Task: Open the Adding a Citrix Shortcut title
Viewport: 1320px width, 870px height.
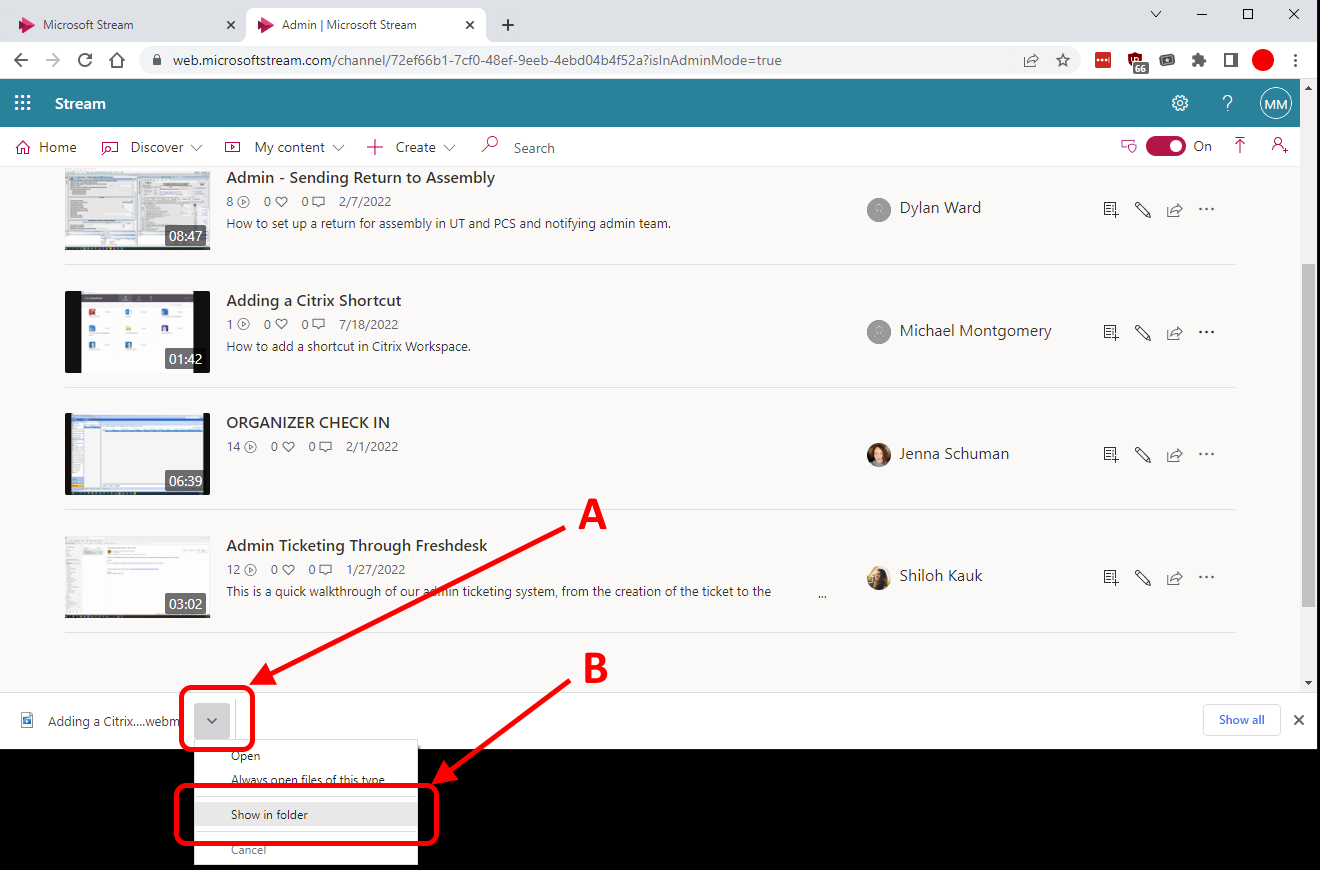Action: [x=314, y=301]
